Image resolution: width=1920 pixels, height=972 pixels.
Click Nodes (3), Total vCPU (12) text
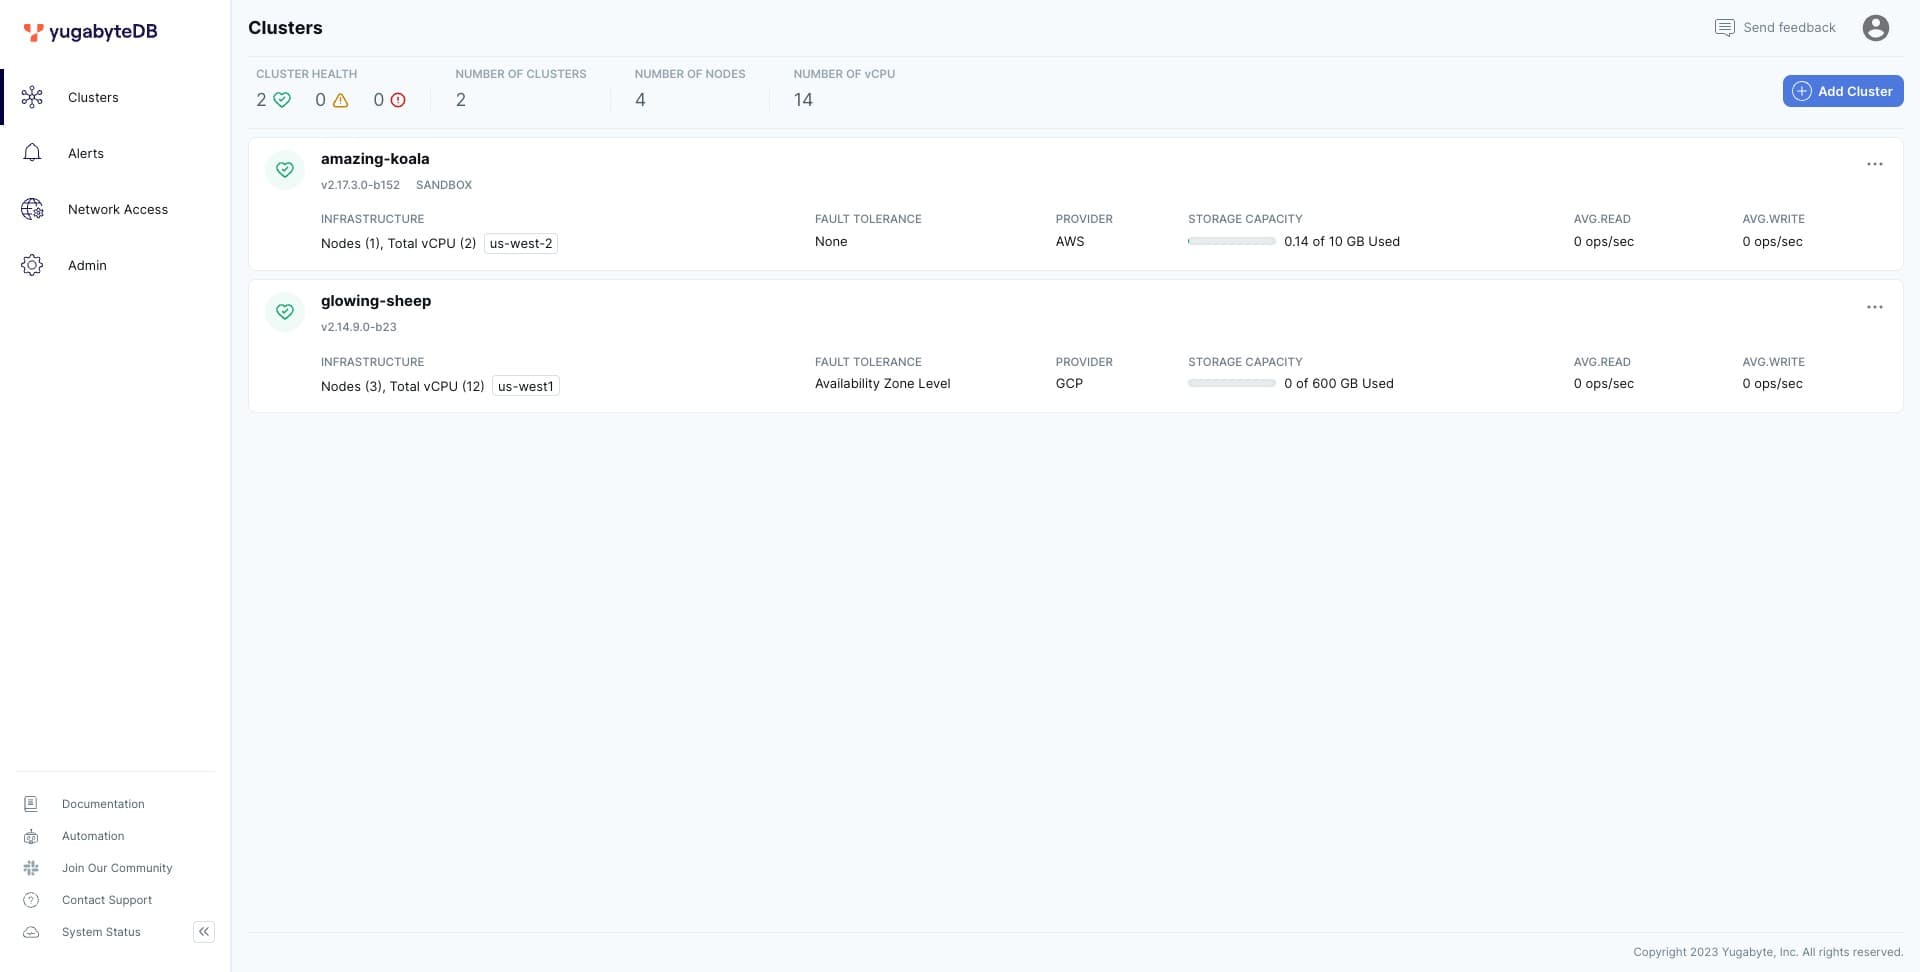[x=403, y=386]
